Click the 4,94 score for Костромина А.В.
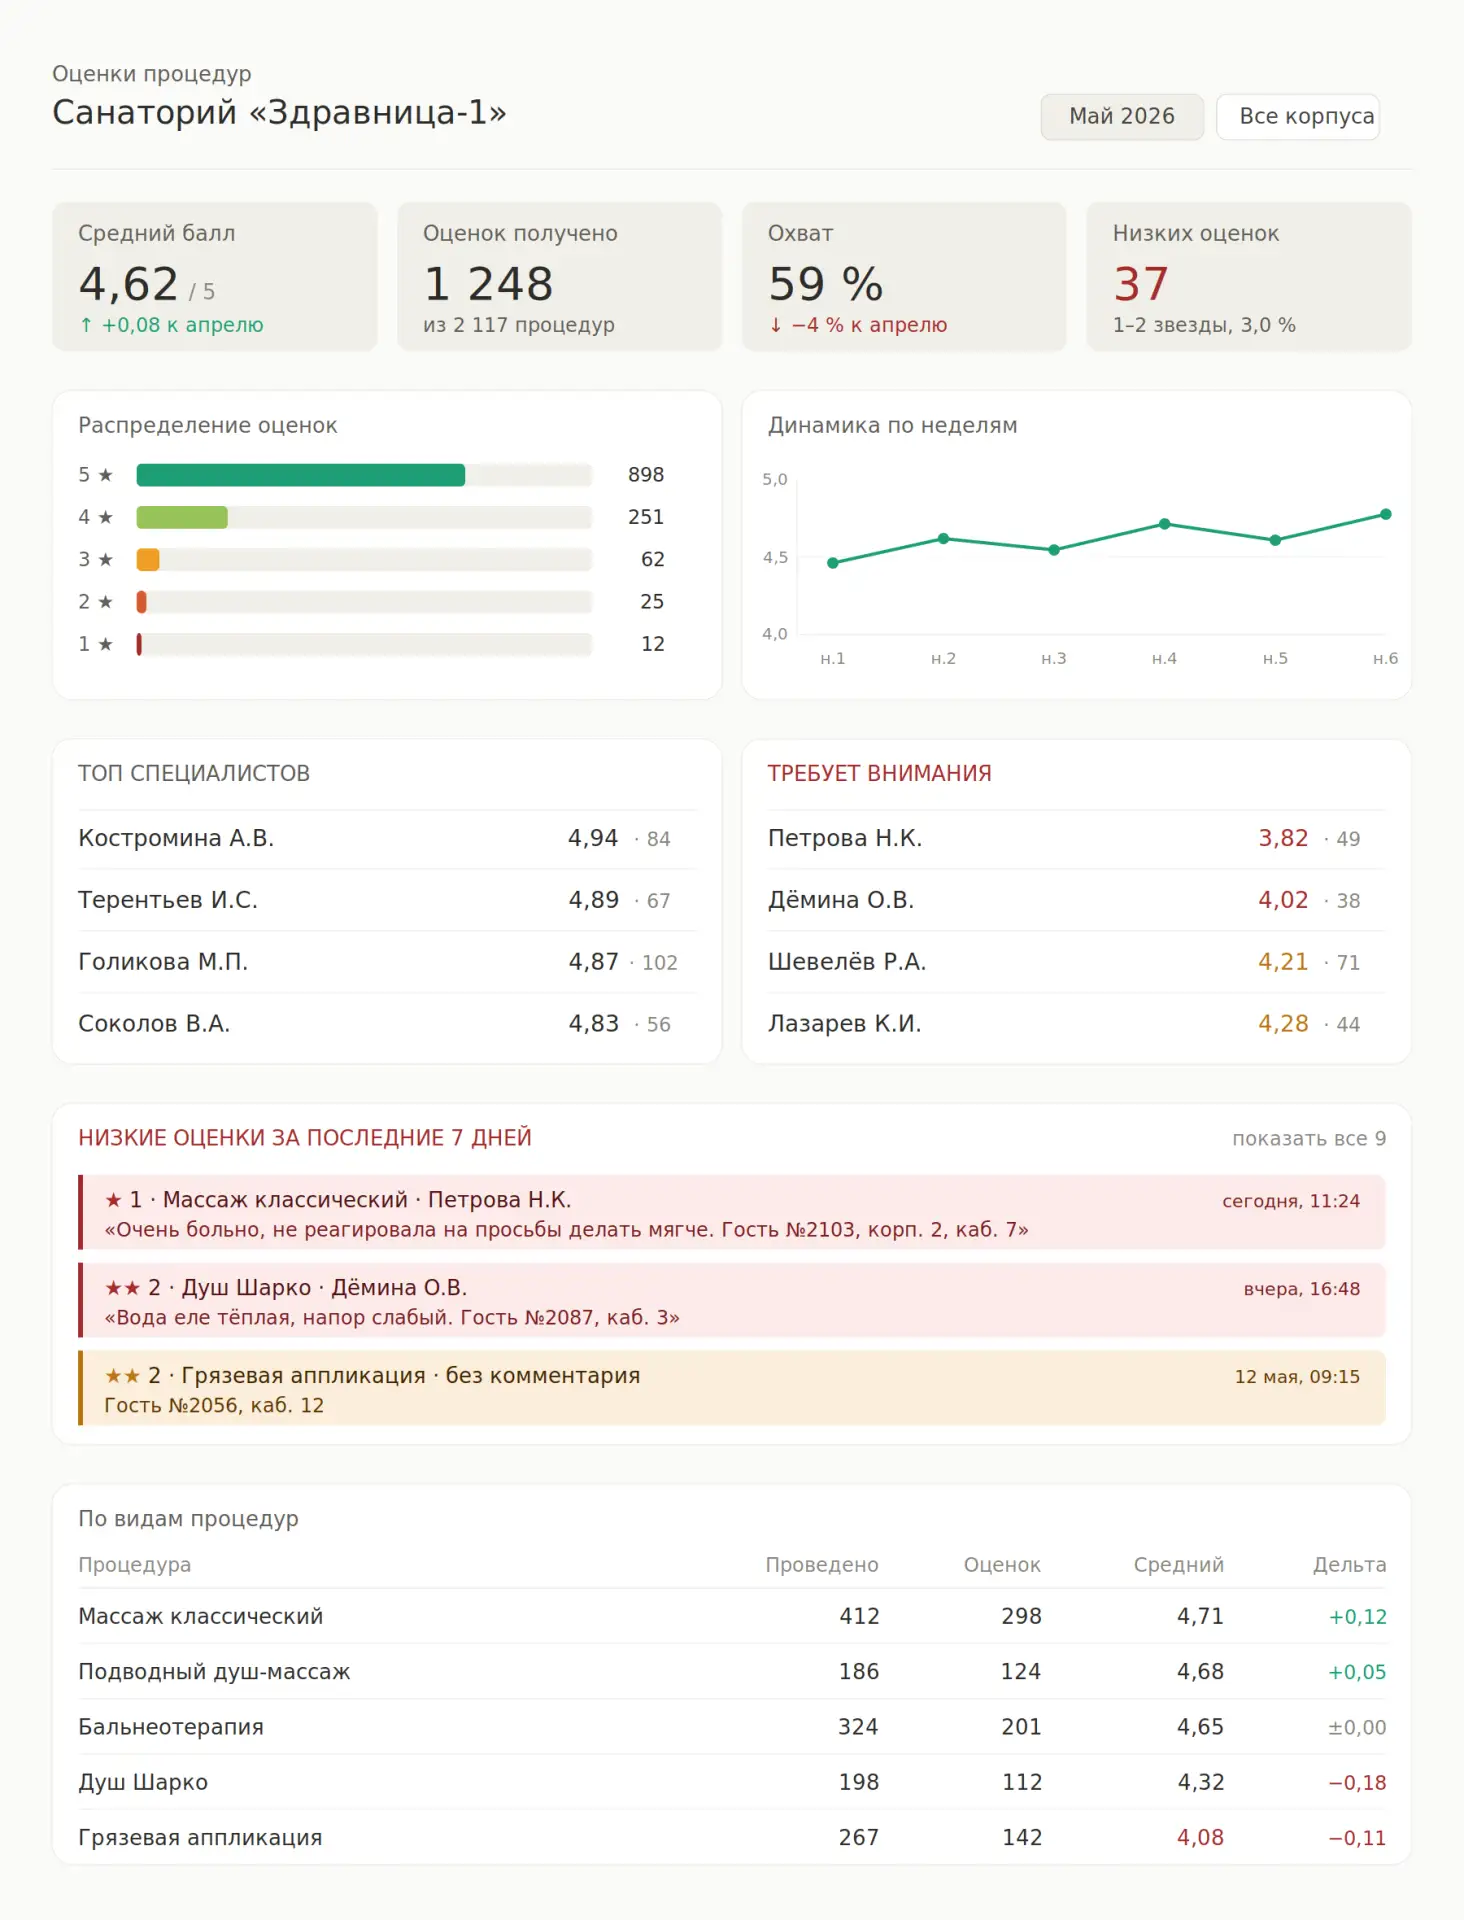Viewport: 1464px width, 1920px height. tap(593, 838)
